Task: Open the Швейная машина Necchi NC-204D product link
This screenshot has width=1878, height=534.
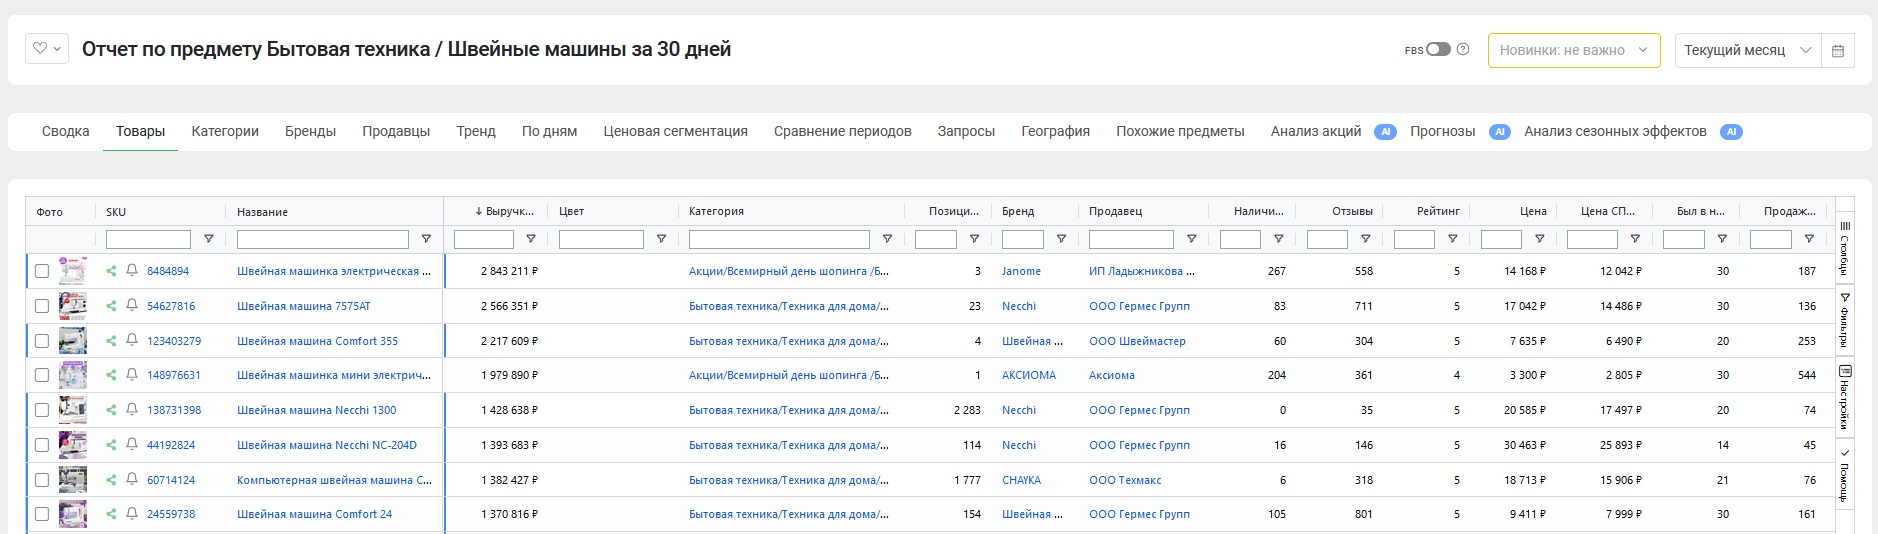Action: [x=326, y=445]
